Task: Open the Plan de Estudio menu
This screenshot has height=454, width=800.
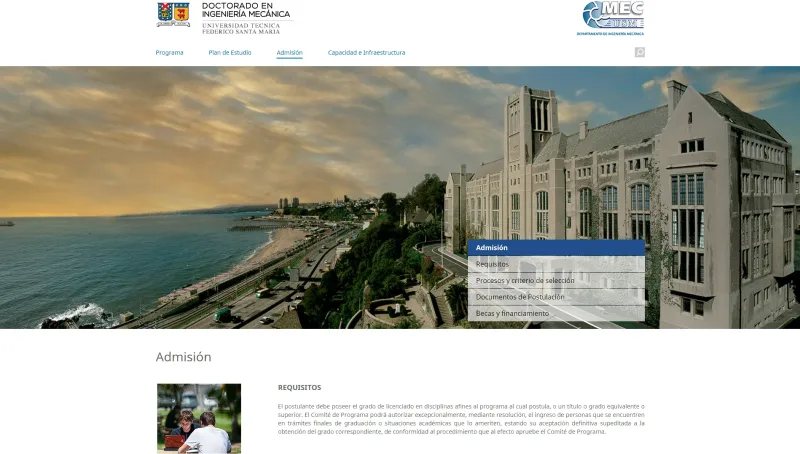Action: [x=230, y=53]
